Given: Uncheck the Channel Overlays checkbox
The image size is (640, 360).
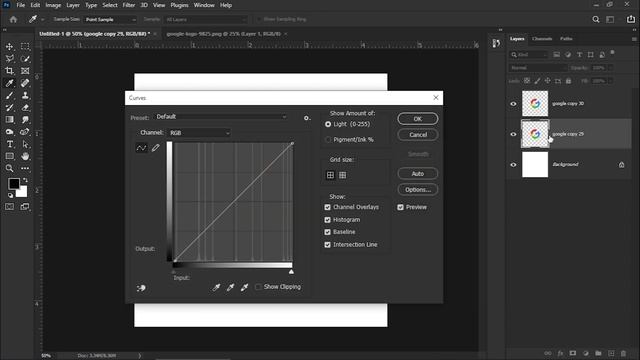Looking at the screenshot, I should click(327, 207).
